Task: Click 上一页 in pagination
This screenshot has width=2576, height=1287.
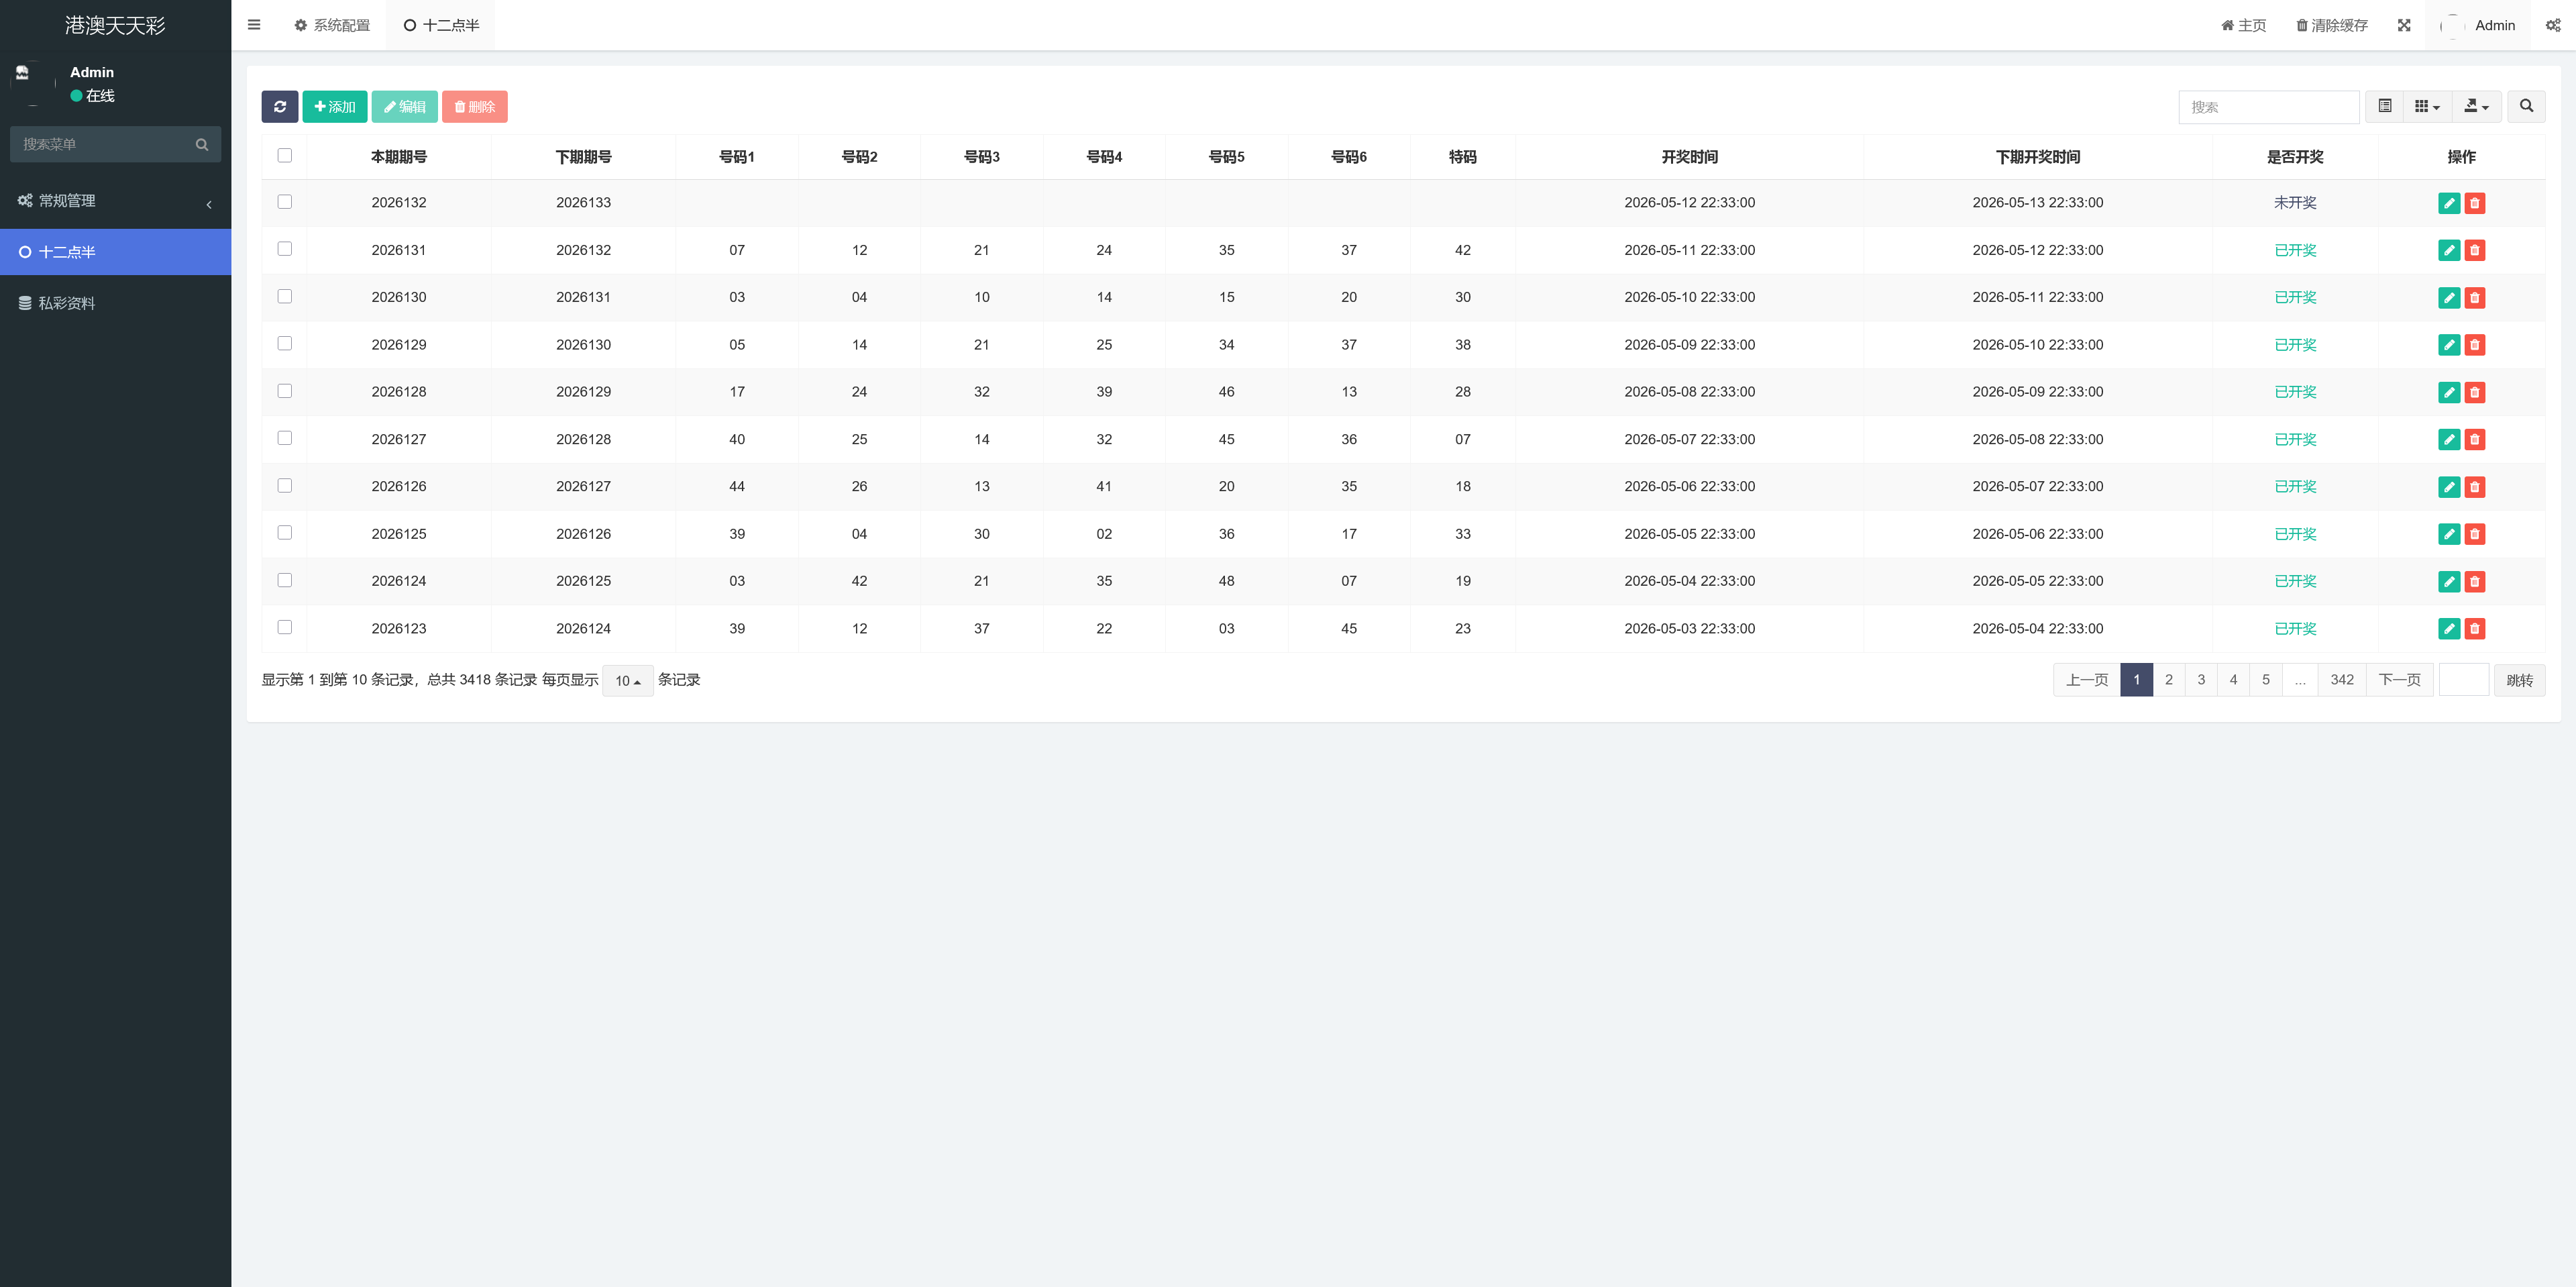Action: point(2087,680)
